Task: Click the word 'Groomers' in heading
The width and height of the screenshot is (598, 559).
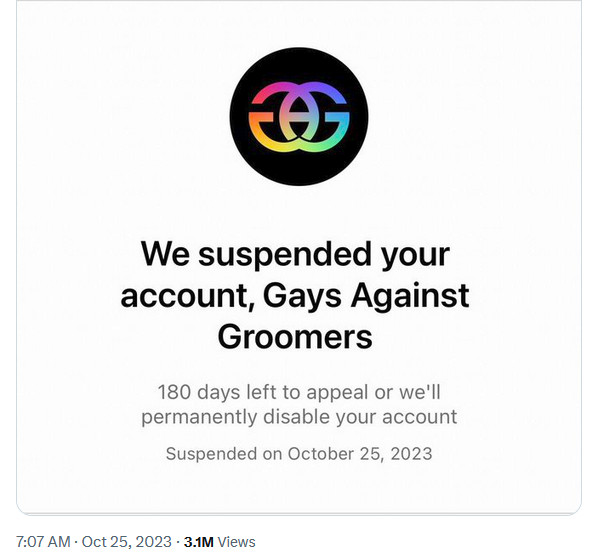Action: click(295, 337)
